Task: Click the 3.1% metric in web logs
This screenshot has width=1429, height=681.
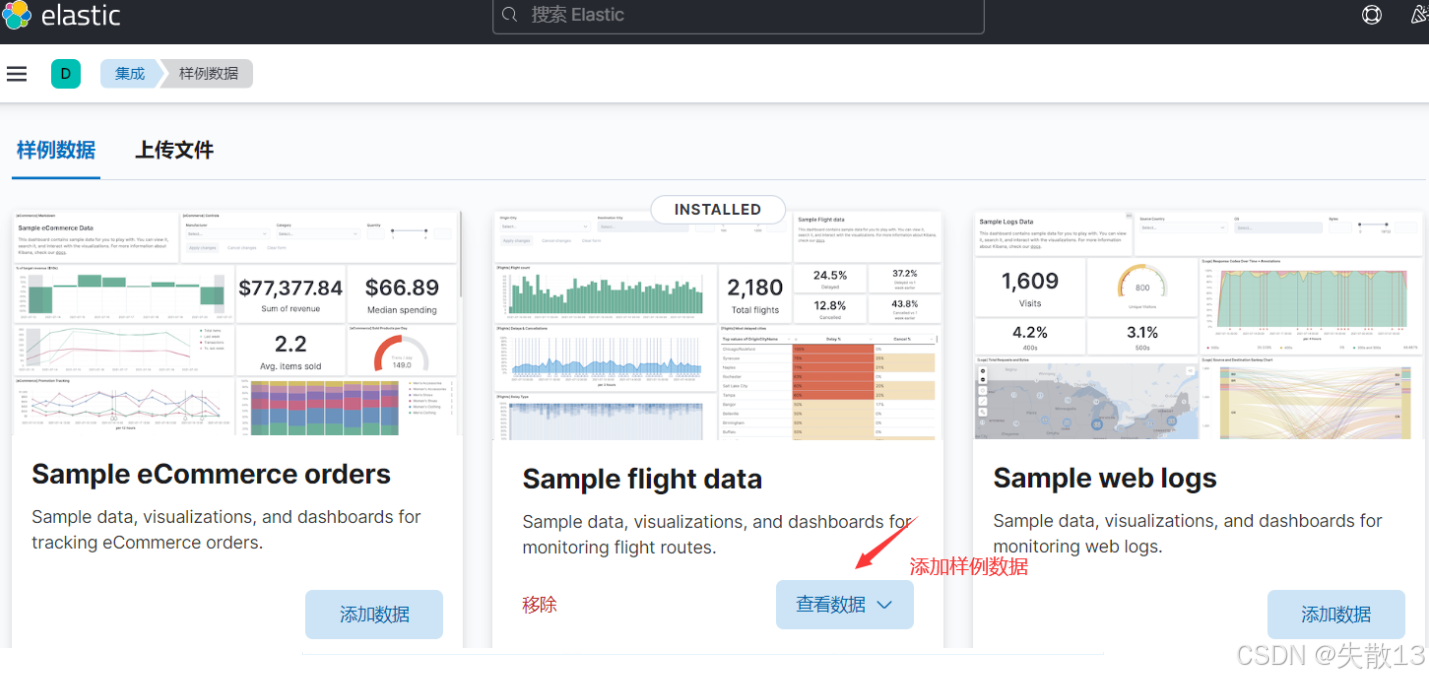Action: [x=1142, y=332]
